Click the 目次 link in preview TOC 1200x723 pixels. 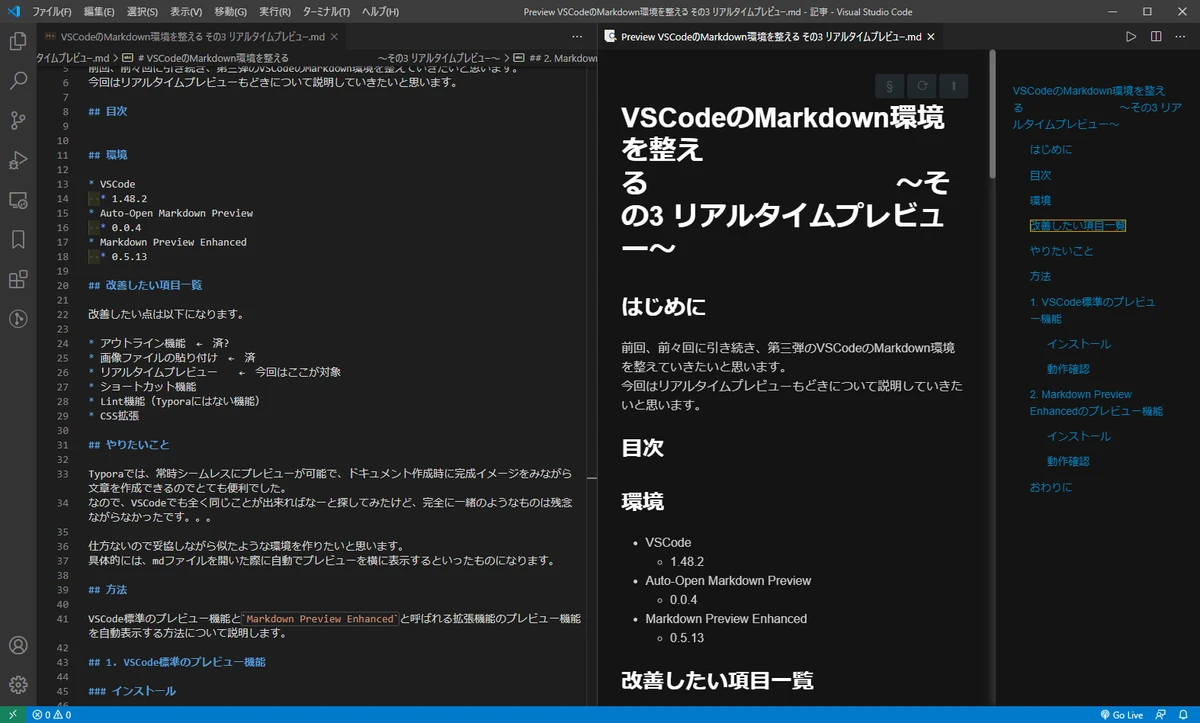(x=1040, y=175)
